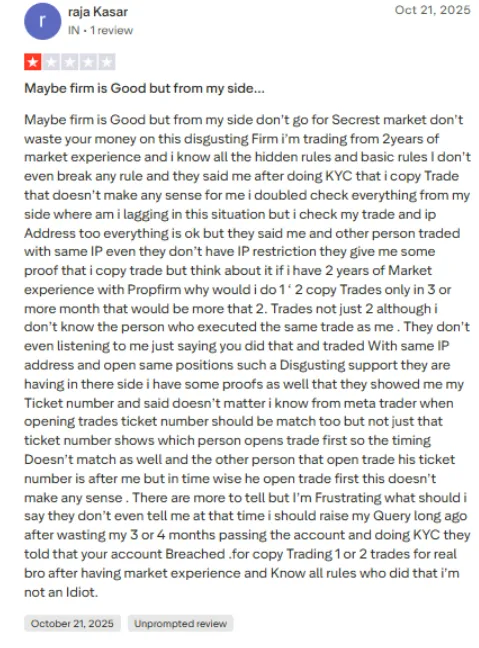The image size is (479, 648).
Task: Open the review title "Maybe firm is Good but from my side…"
Action: click(x=144, y=88)
